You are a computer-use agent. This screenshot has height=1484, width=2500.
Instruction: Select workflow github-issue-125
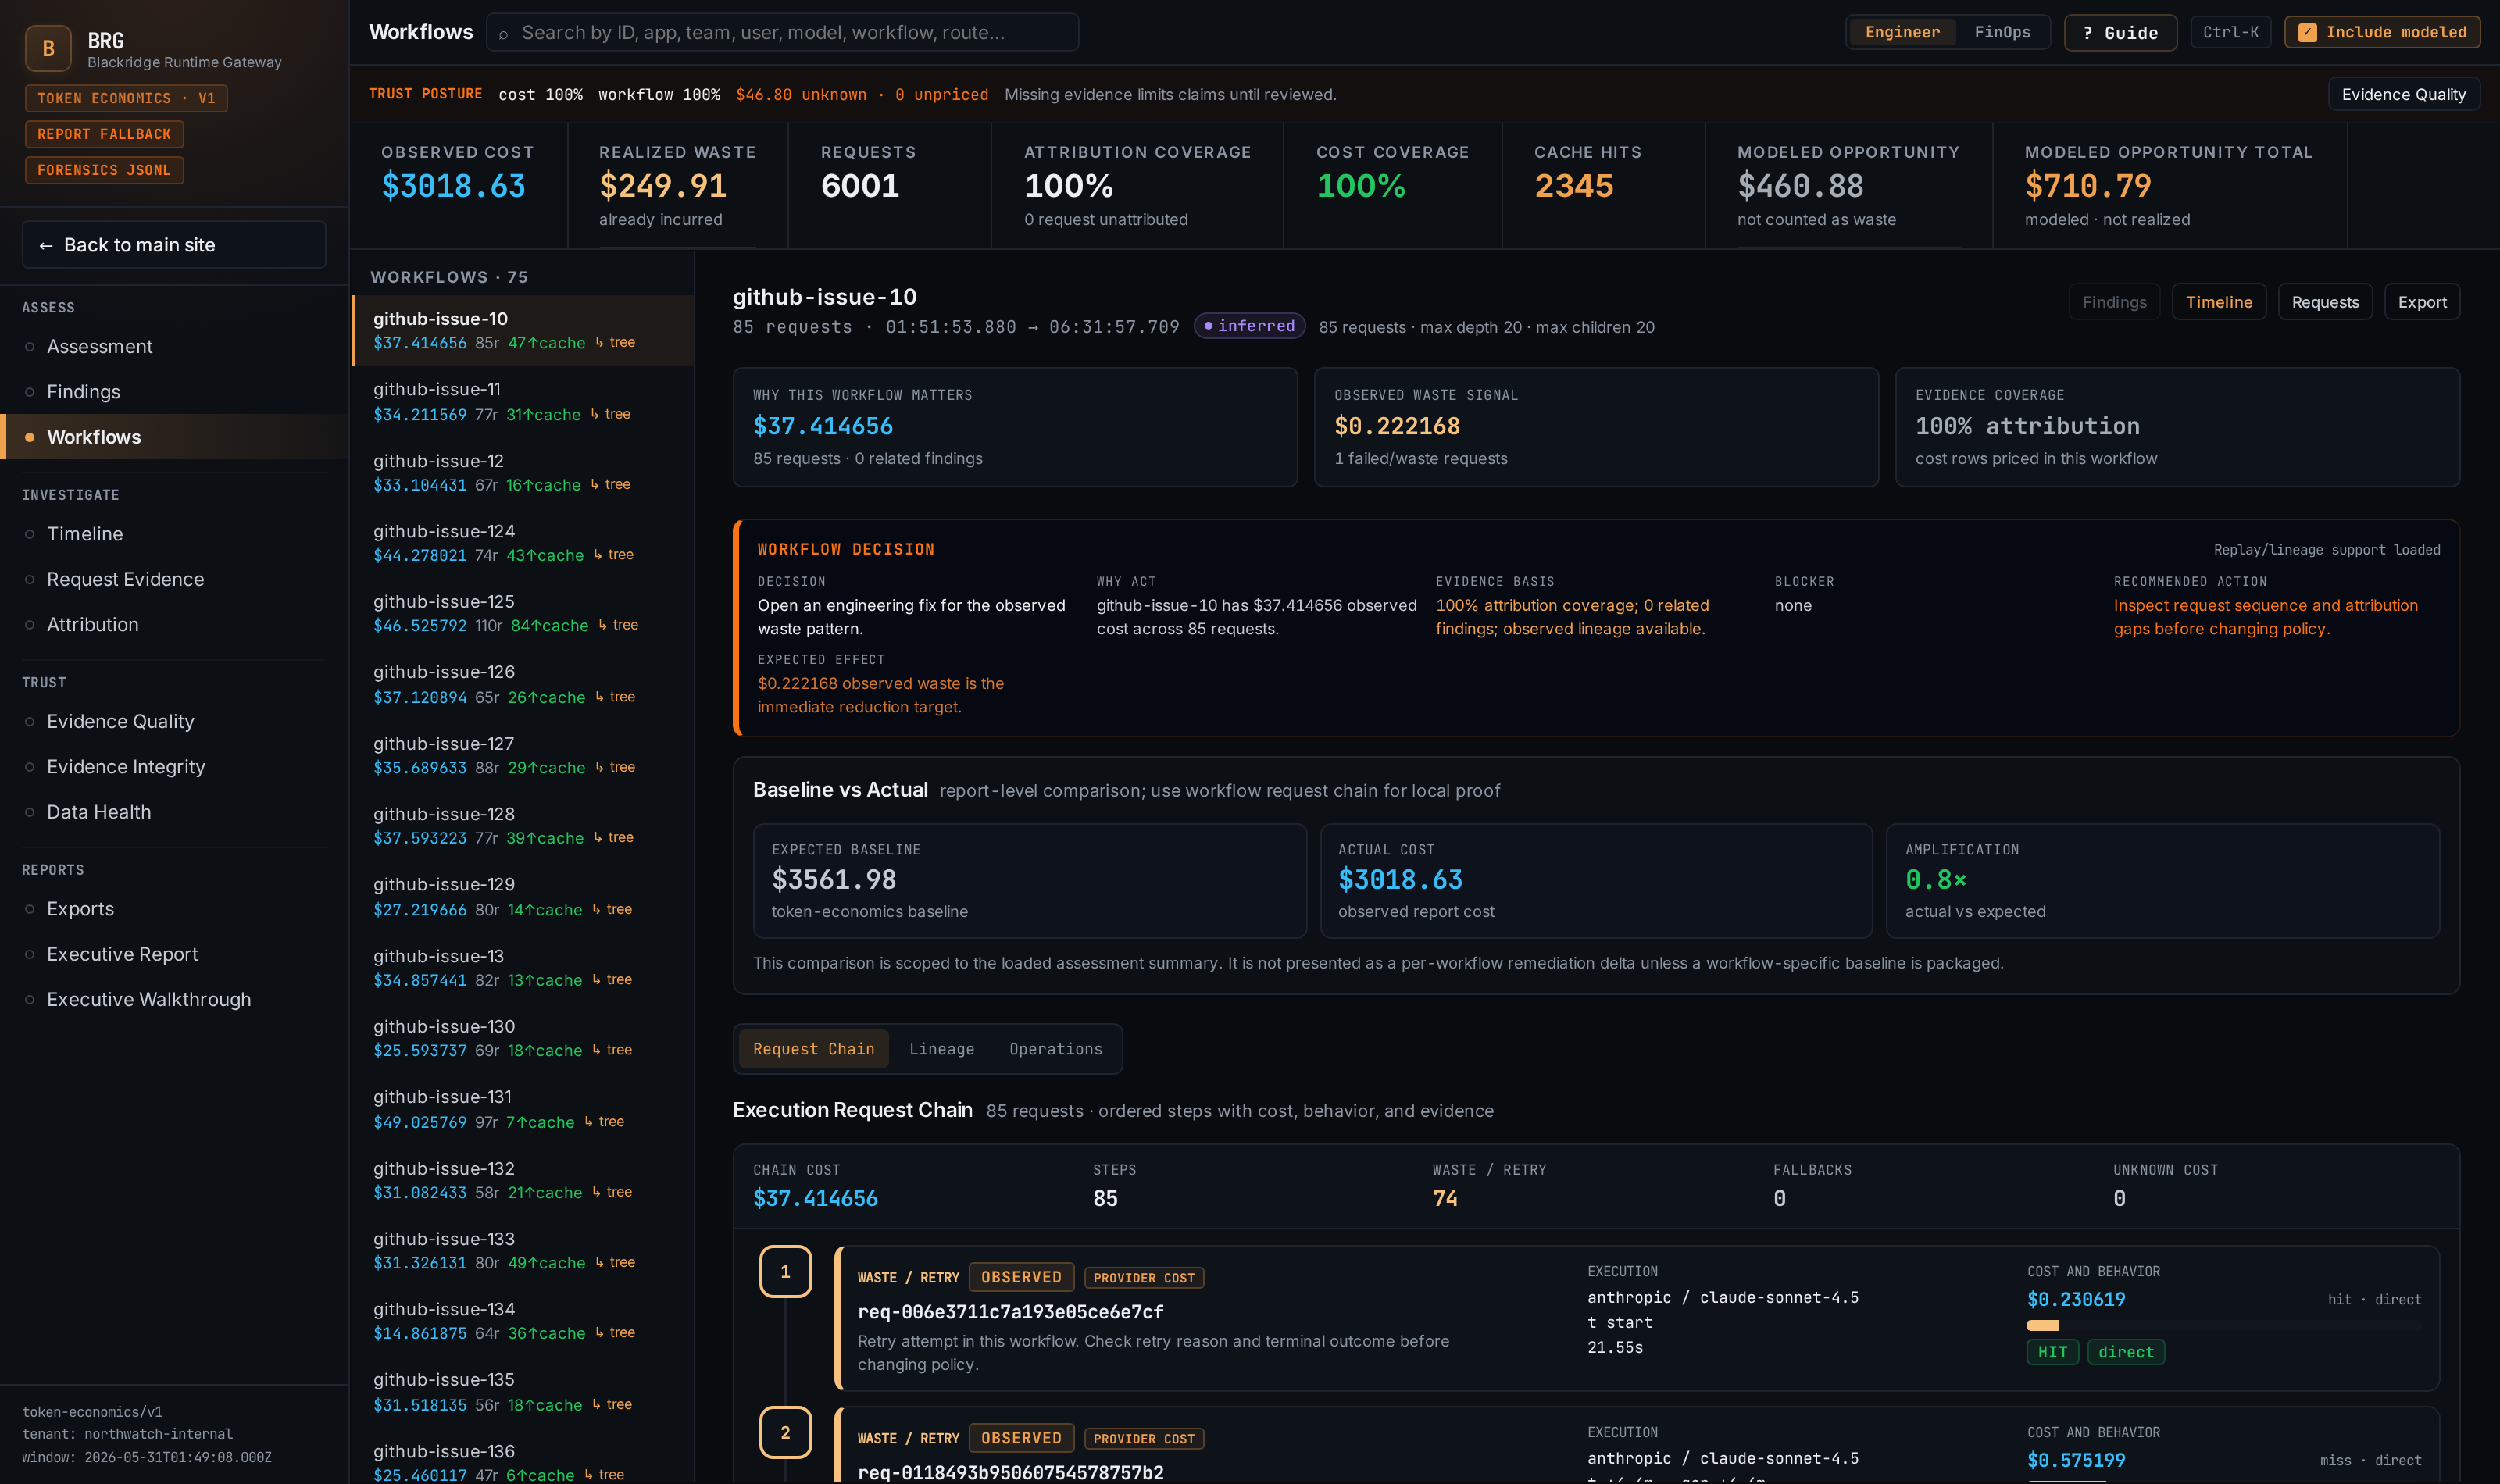(522, 613)
